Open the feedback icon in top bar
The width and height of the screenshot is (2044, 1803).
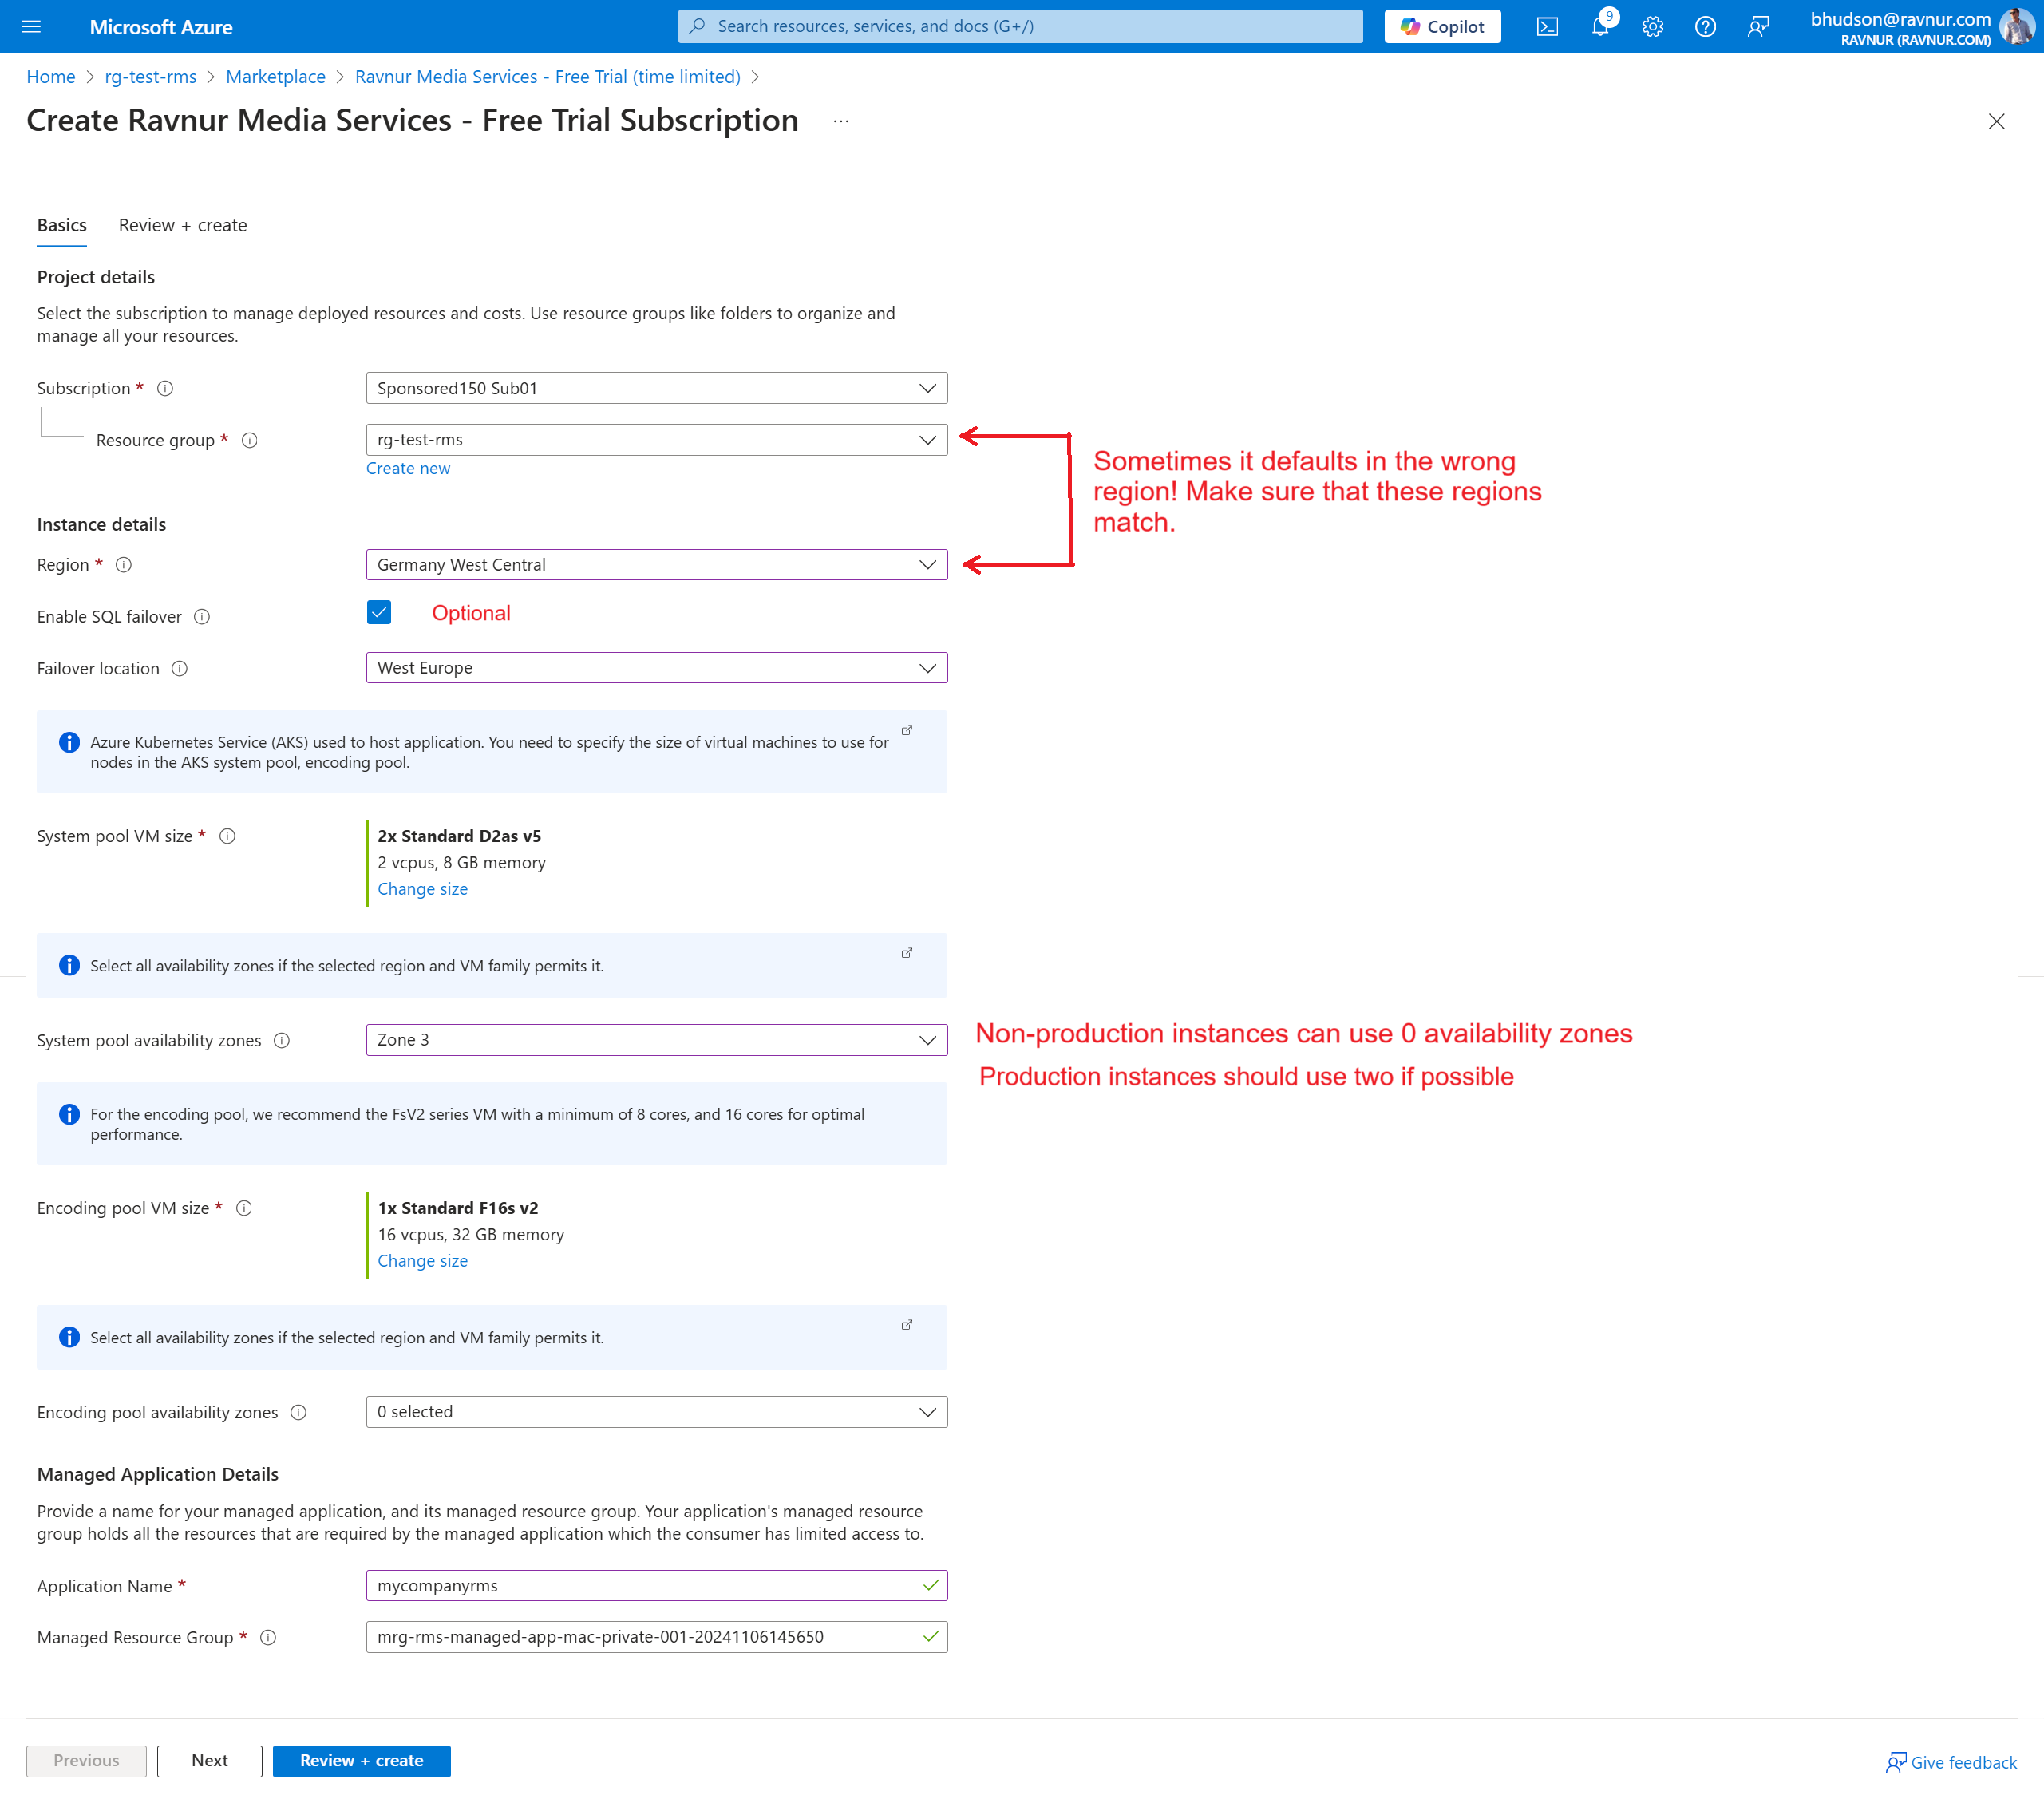point(1758,27)
